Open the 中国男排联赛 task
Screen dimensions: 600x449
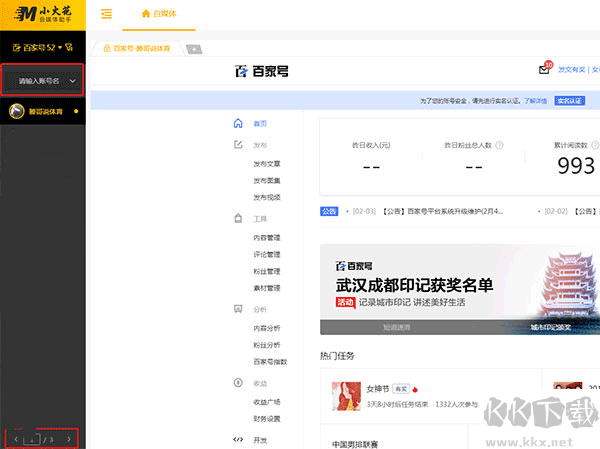[x=355, y=444]
